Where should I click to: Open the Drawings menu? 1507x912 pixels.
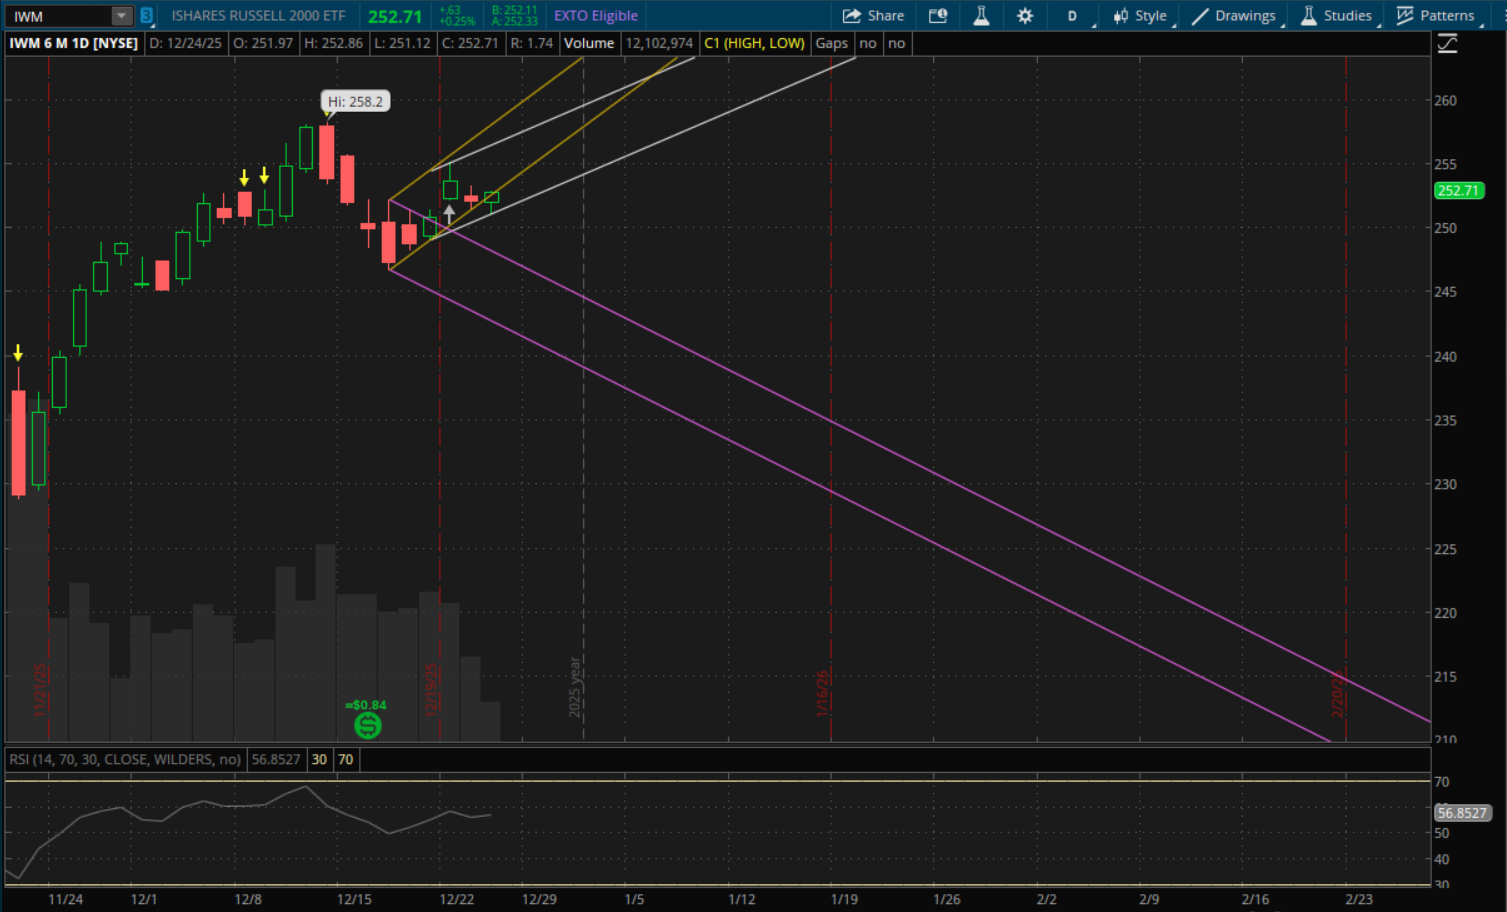click(x=1234, y=16)
